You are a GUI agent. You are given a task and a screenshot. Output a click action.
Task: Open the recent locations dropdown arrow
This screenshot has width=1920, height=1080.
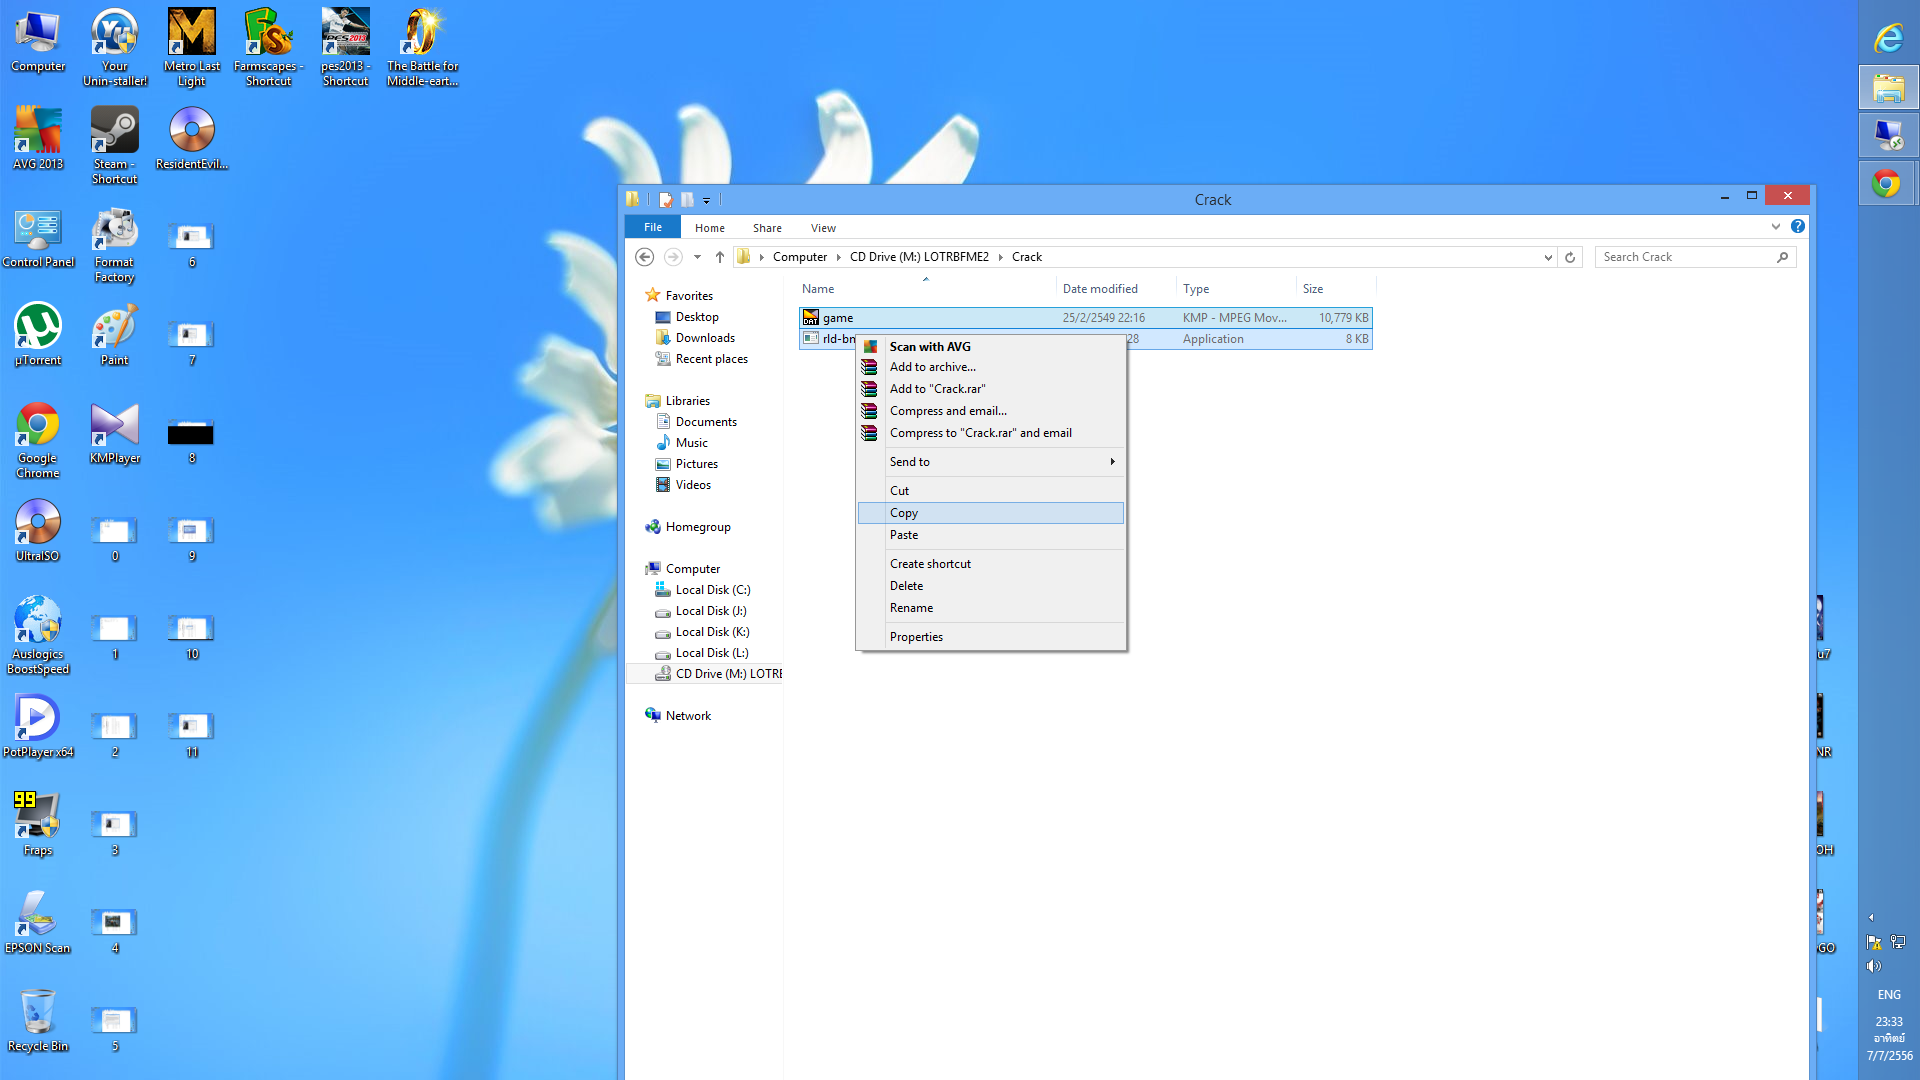[x=697, y=257]
